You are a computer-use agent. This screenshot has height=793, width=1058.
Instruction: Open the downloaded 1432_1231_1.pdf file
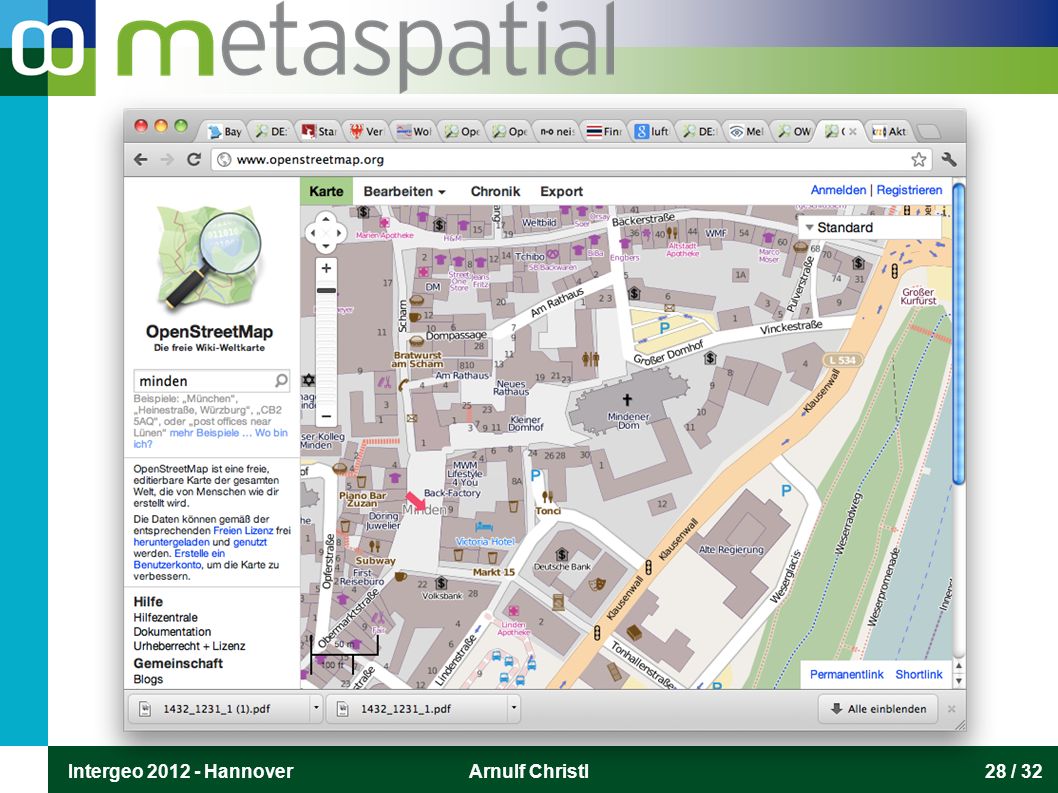click(x=417, y=709)
